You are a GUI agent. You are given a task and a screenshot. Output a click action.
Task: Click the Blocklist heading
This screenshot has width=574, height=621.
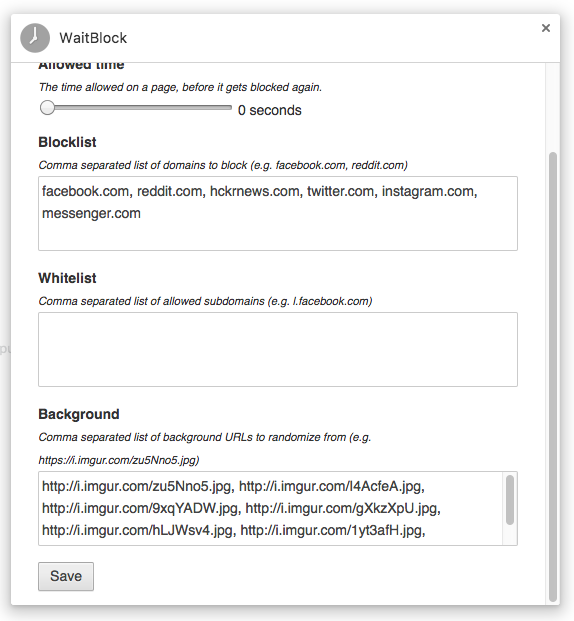click(x=67, y=142)
